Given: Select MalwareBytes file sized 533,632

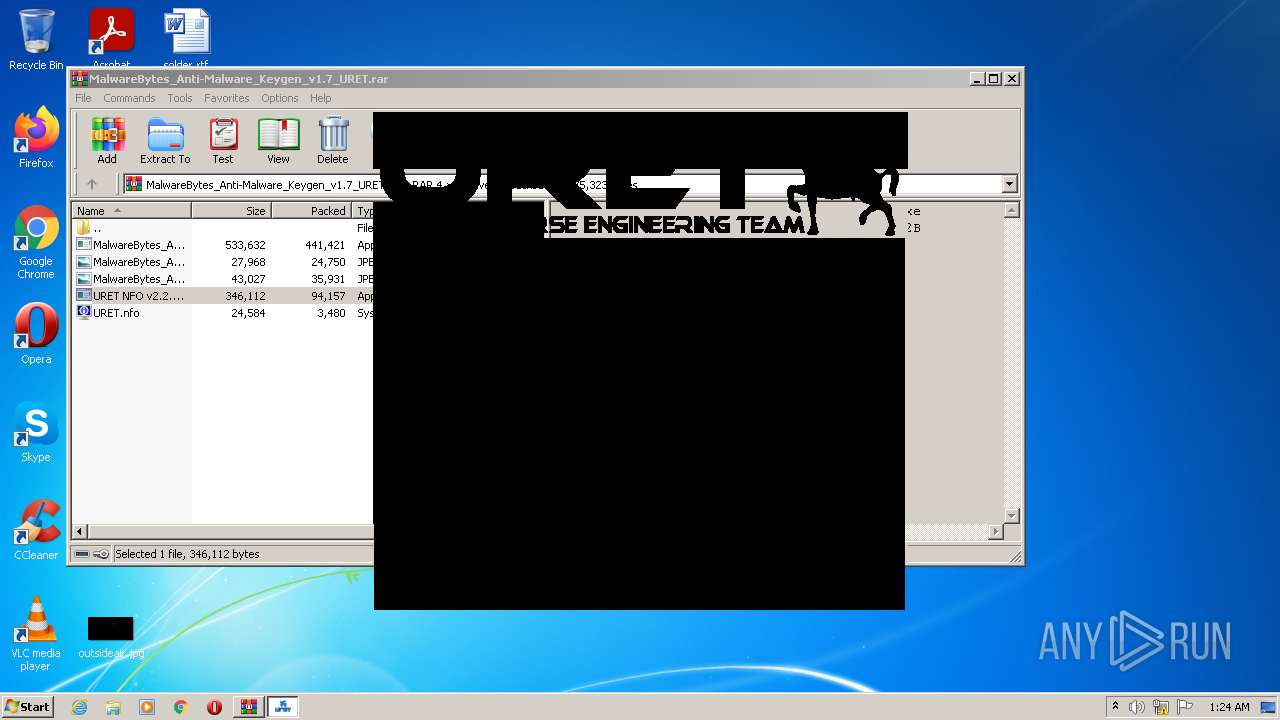Looking at the screenshot, I should [223, 245].
